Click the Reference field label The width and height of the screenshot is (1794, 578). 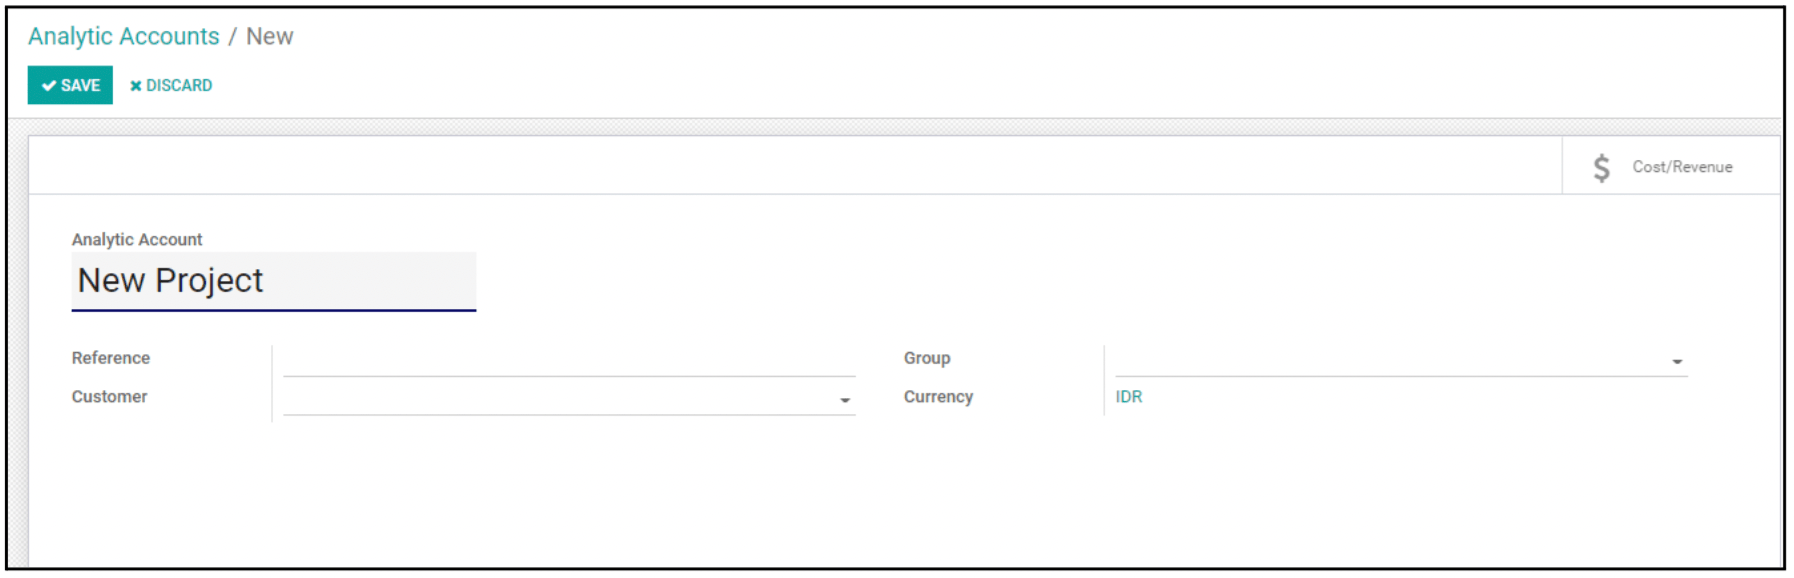click(x=111, y=358)
